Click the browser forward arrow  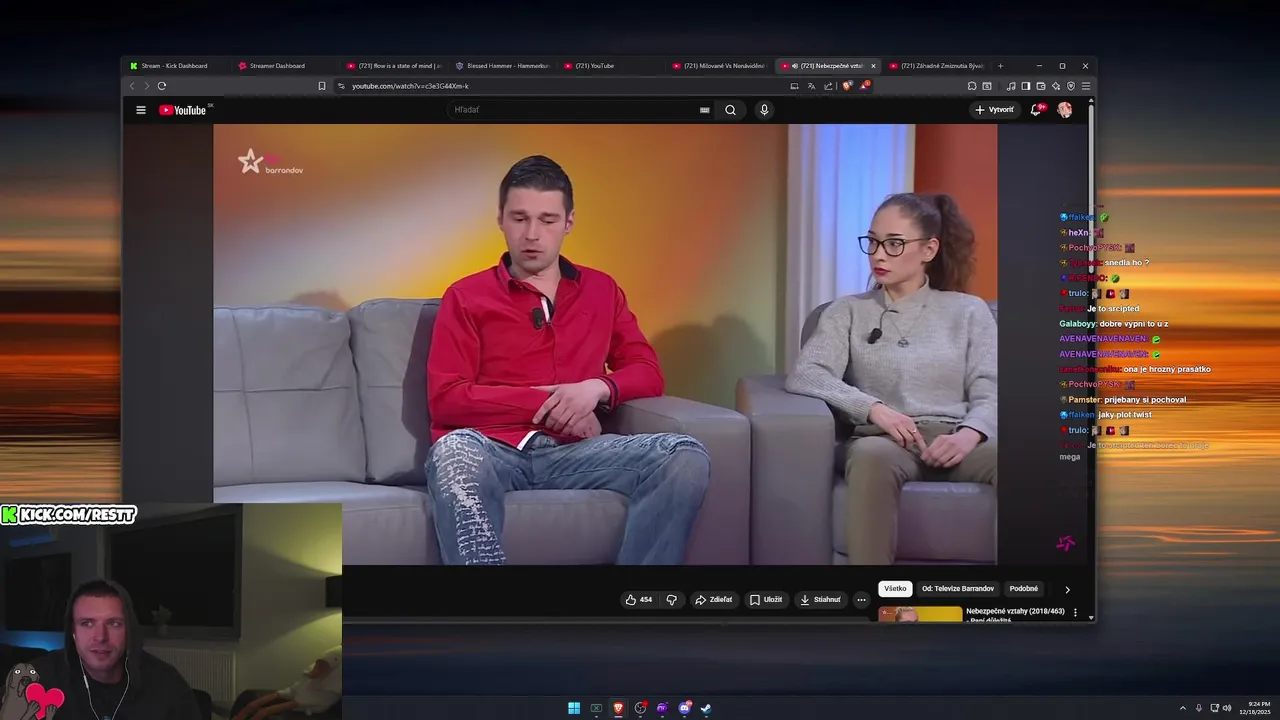point(146,86)
